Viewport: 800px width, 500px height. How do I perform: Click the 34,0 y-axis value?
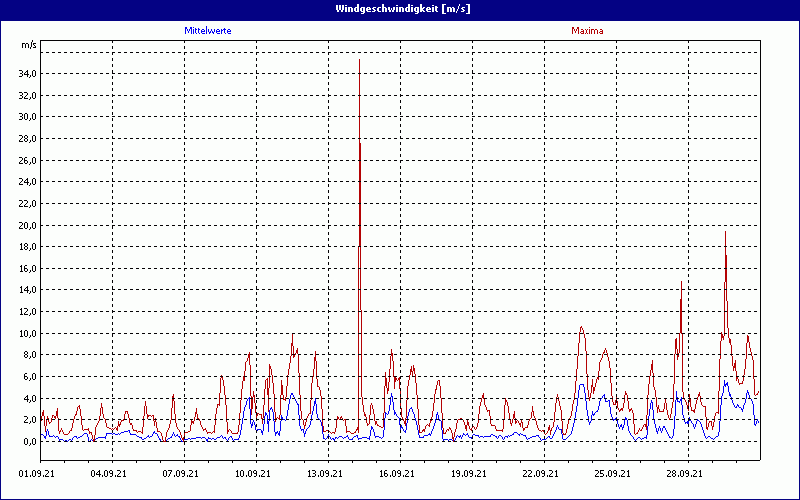point(27,74)
